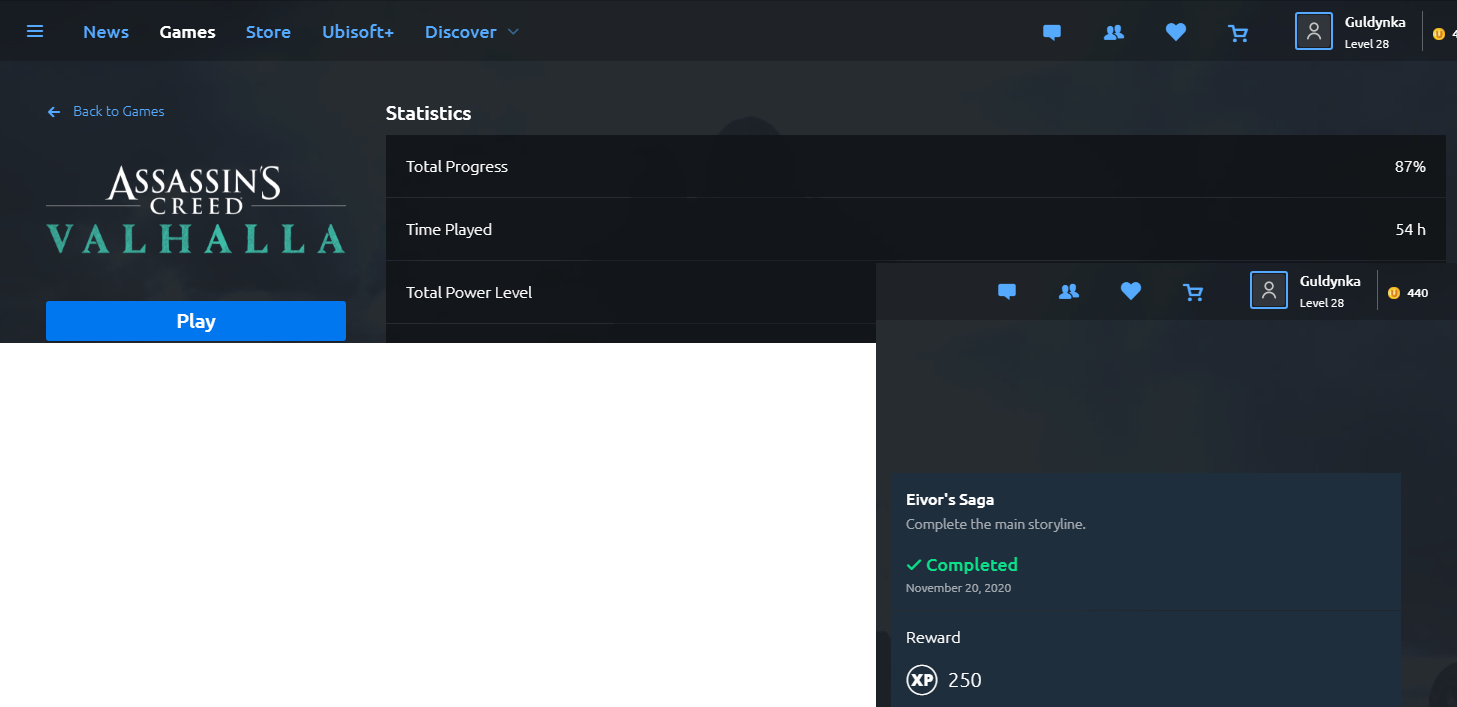This screenshot has height=707, width=1457.
Task: Click Level 28 in main top bar
Action: tap(1367, 44)
